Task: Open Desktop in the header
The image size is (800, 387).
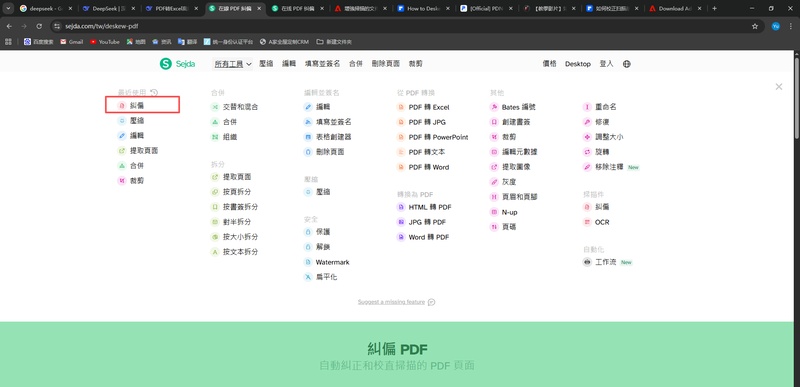Action: [578, 64]
